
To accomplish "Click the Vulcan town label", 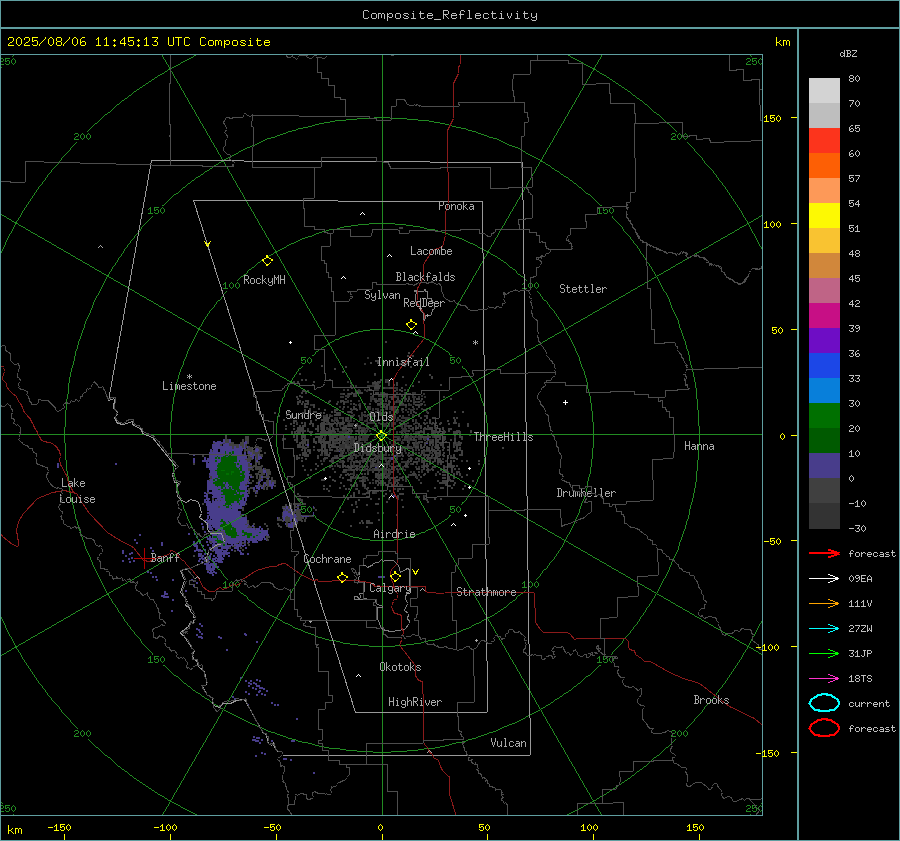I will pyautogui.click(x=508, y=743).
